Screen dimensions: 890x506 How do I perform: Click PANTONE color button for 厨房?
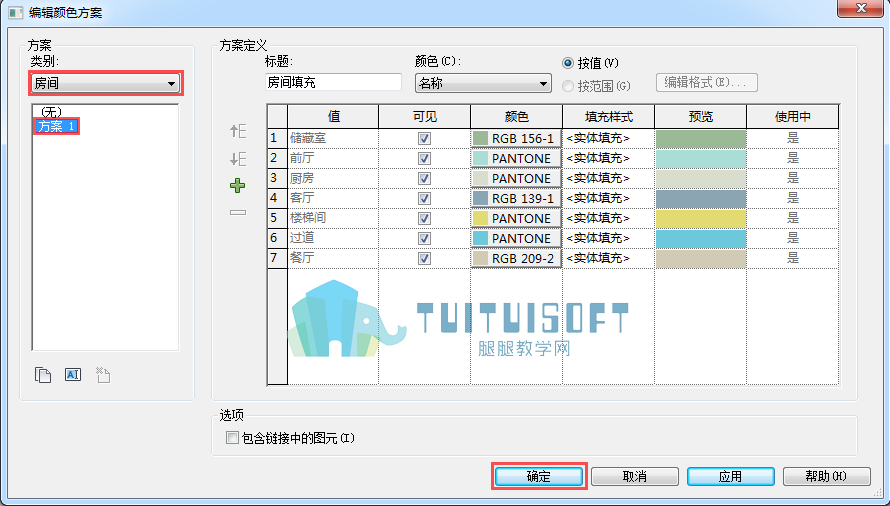[516, 178]
